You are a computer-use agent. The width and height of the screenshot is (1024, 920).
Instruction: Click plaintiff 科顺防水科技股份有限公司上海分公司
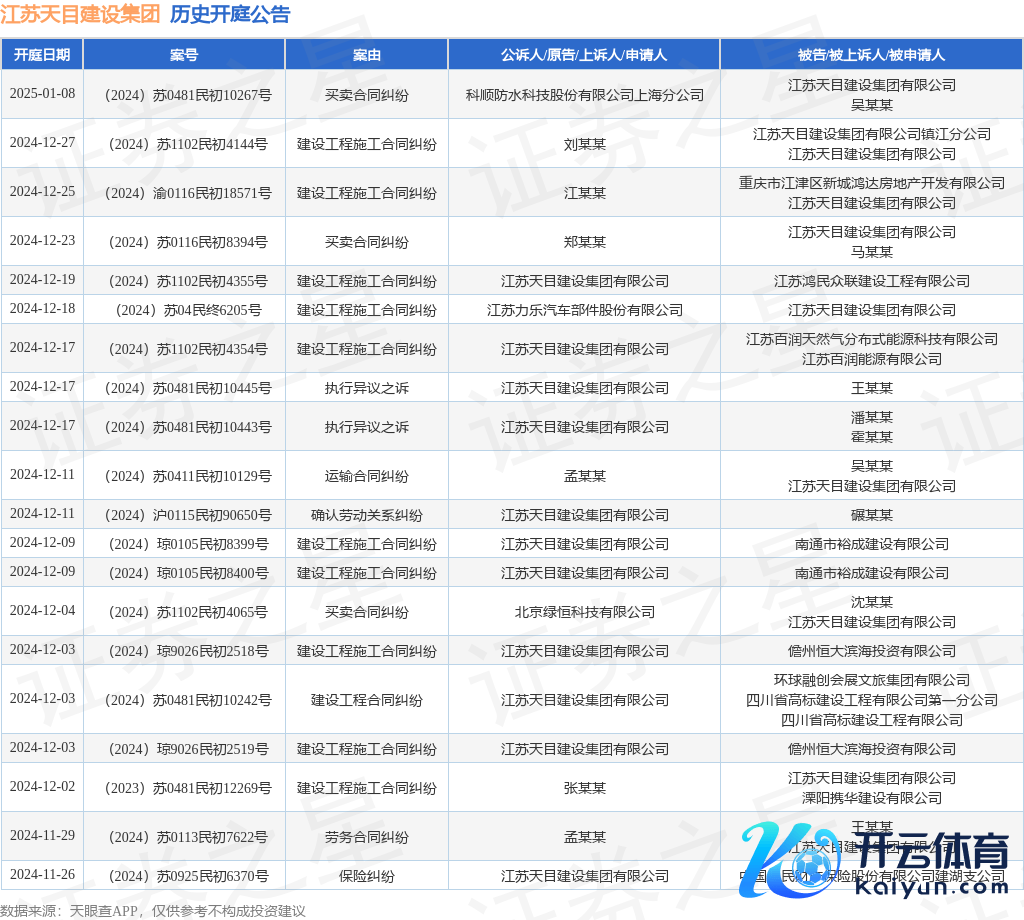click(x=584, y=95)
